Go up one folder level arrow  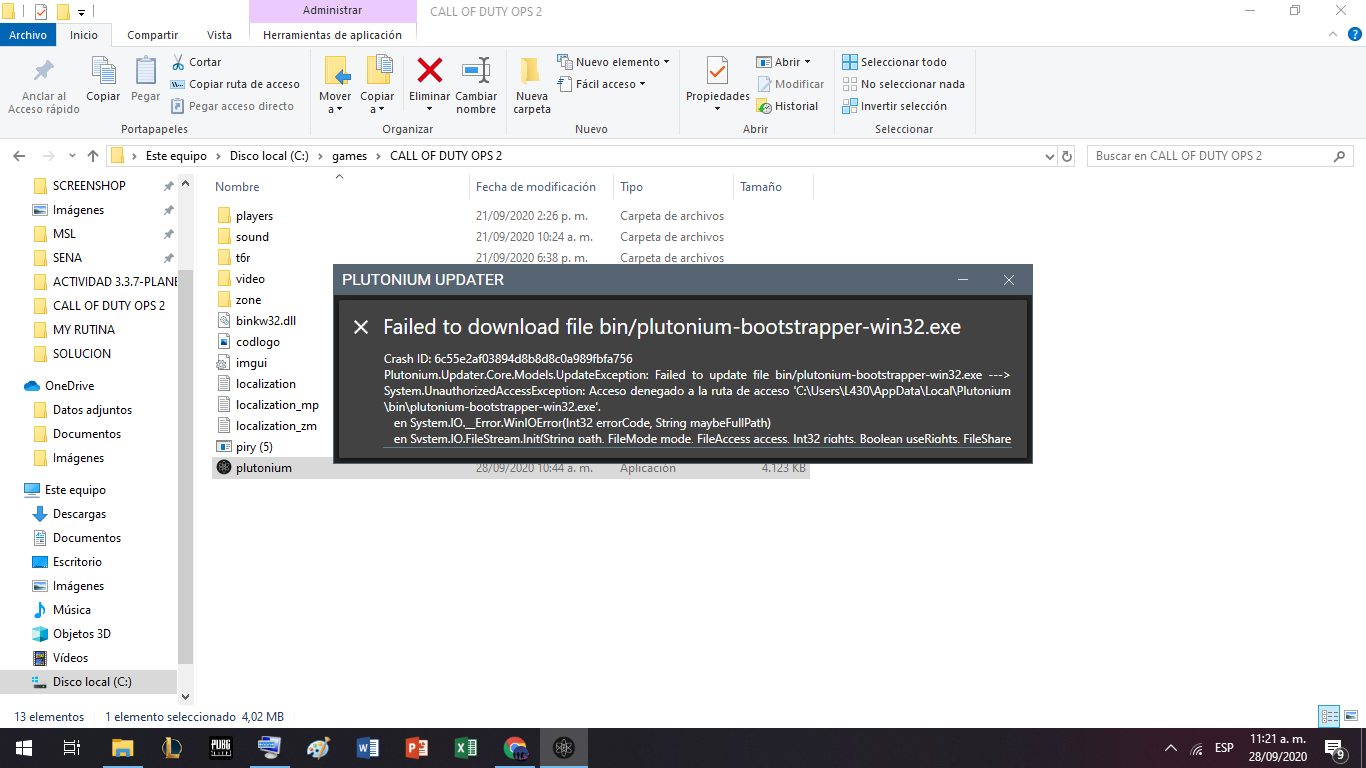[93, 156]
